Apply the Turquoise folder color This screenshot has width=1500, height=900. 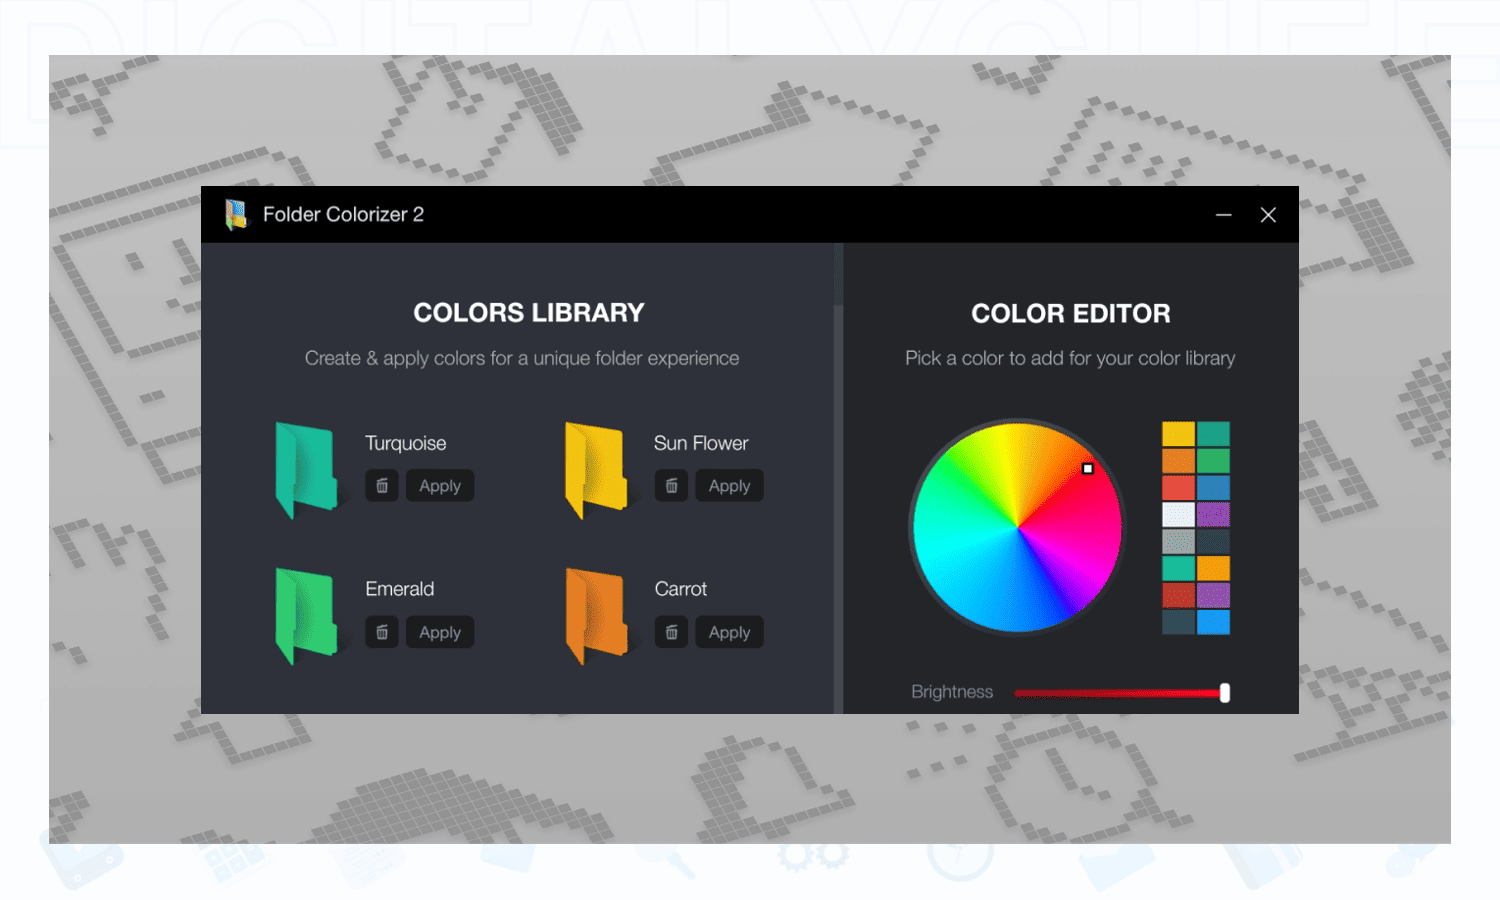[x=440, y=486]
